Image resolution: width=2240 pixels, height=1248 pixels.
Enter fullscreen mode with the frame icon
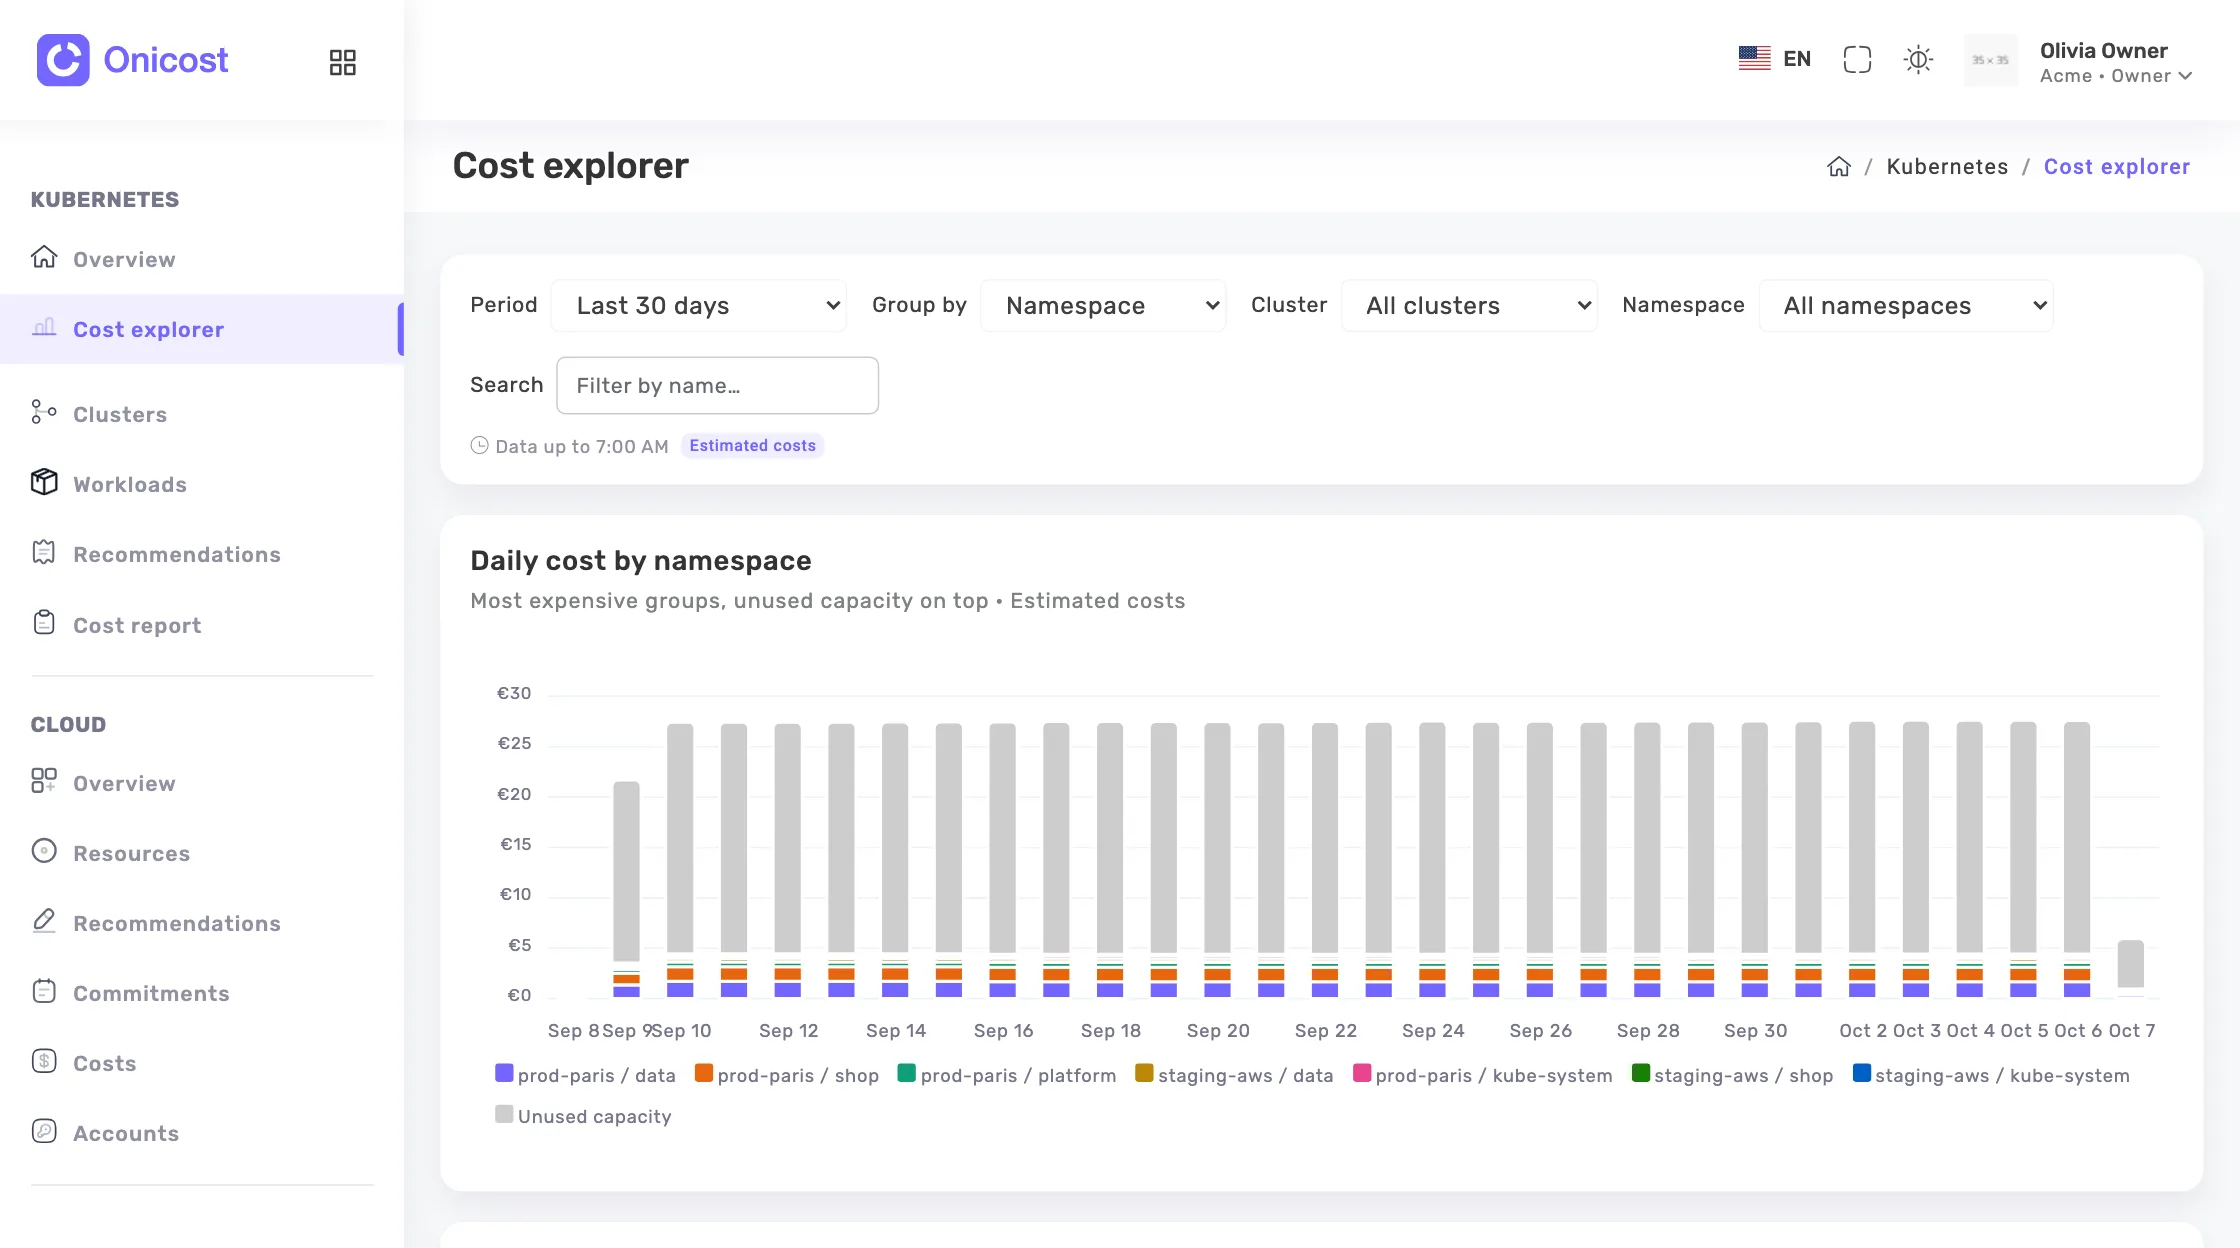point(1857,60)
